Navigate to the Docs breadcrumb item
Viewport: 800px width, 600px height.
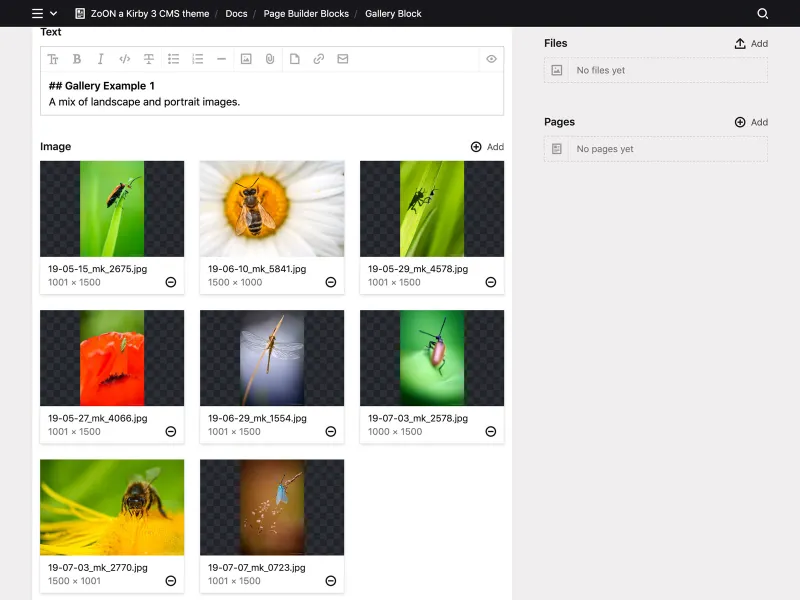point(236,14)
